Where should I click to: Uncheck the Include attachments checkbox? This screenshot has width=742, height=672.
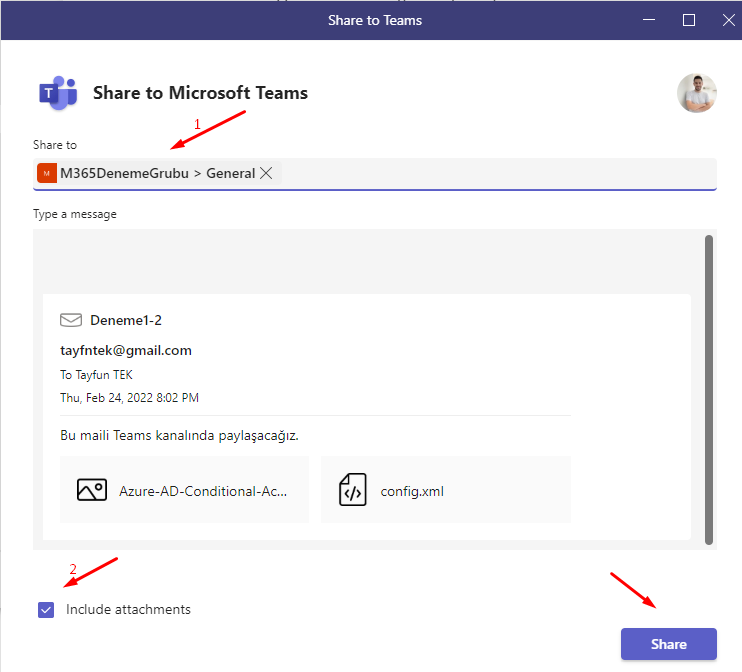(x=46, y=610)
